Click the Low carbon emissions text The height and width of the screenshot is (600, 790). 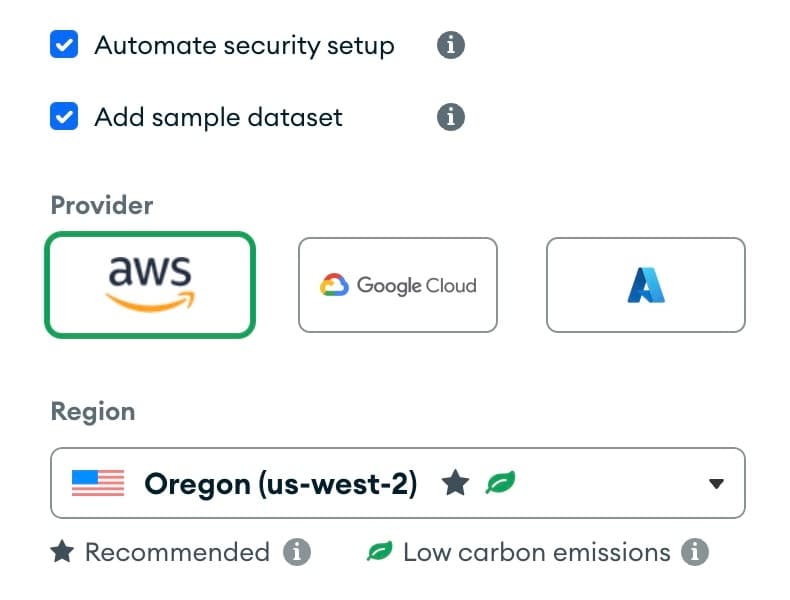click(x=536, y=552)
